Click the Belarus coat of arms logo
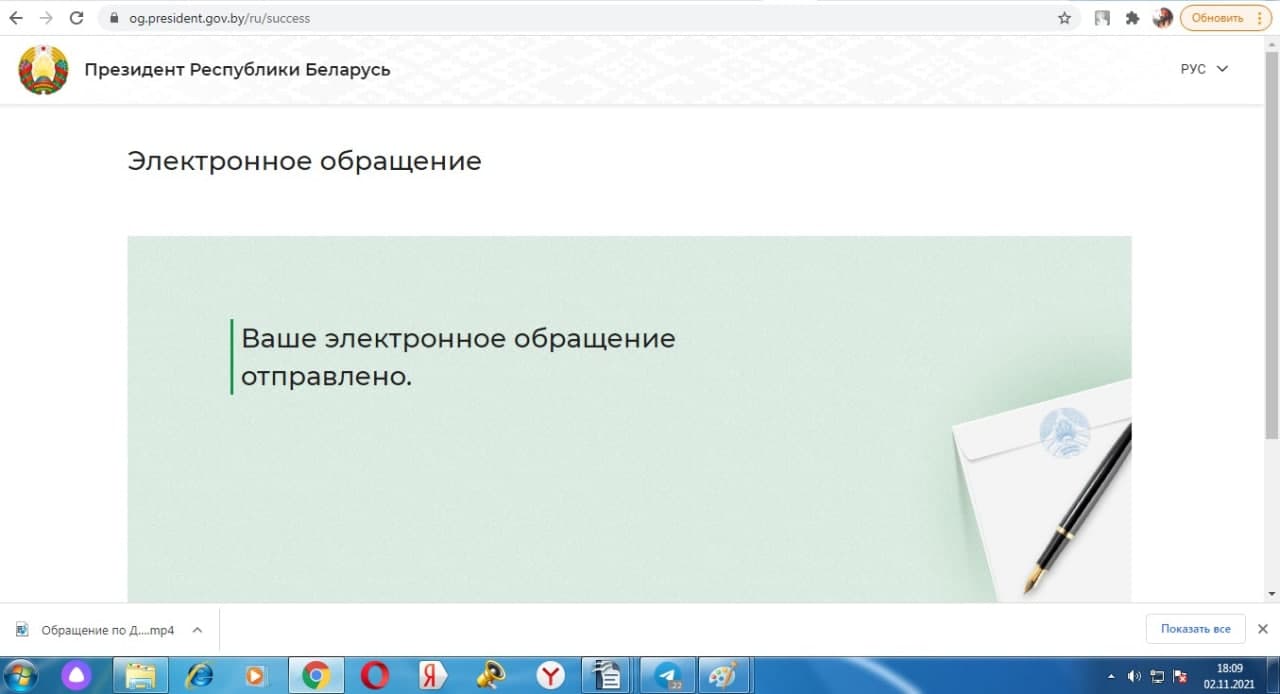Screen dimensions: 1280x694 pos(43,70)
